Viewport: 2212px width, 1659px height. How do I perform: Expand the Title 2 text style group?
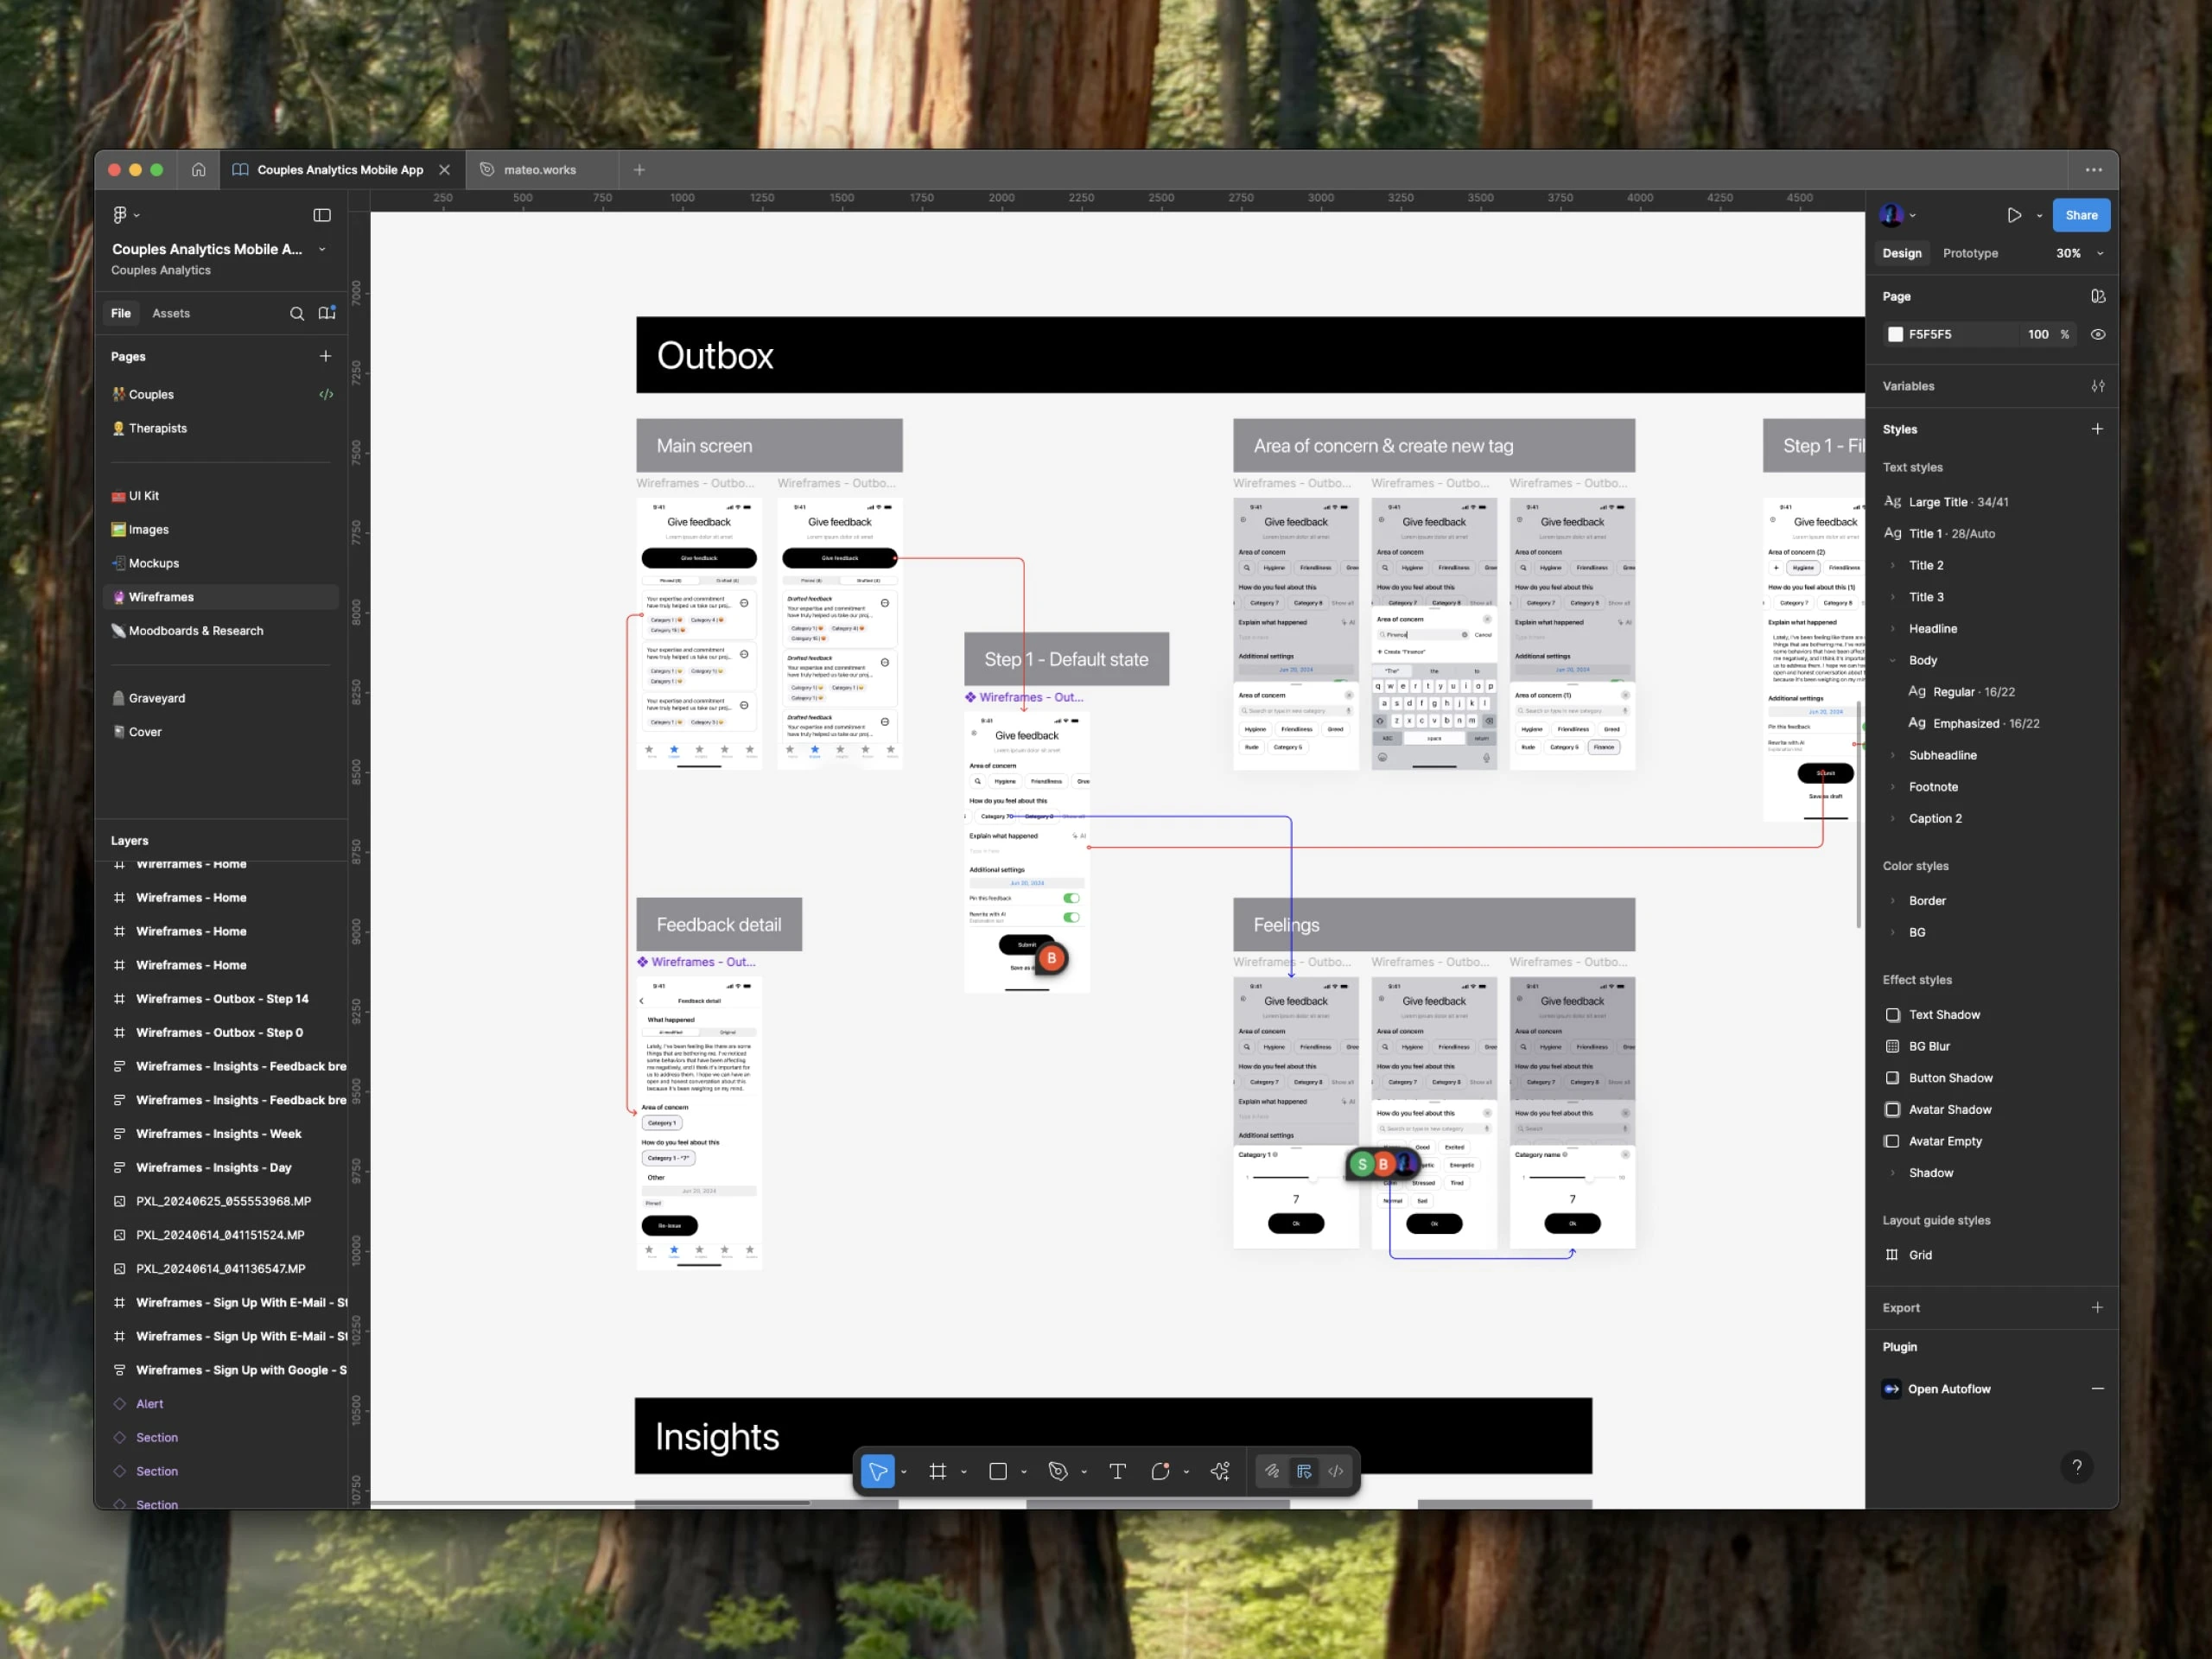tap(1892, 565)
